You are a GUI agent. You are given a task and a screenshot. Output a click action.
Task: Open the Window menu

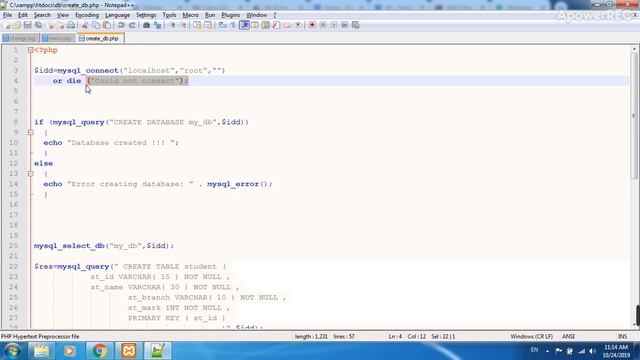pos(256,15)
